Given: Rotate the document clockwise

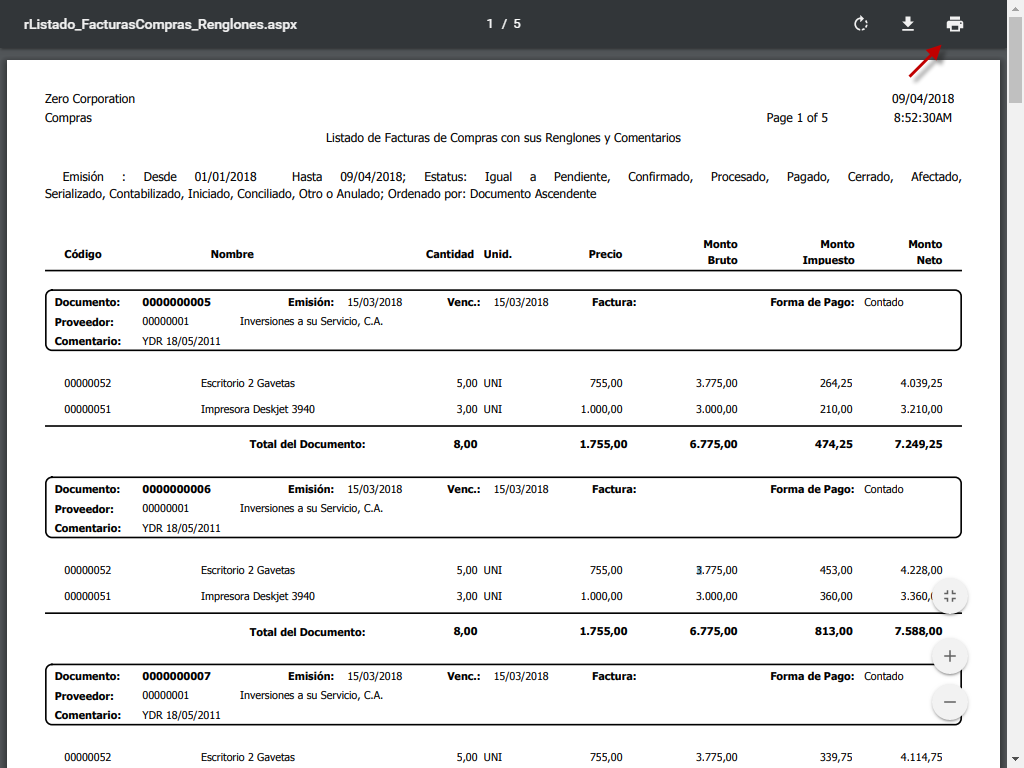Looking at the screenshot, I should tap(861, 24).
